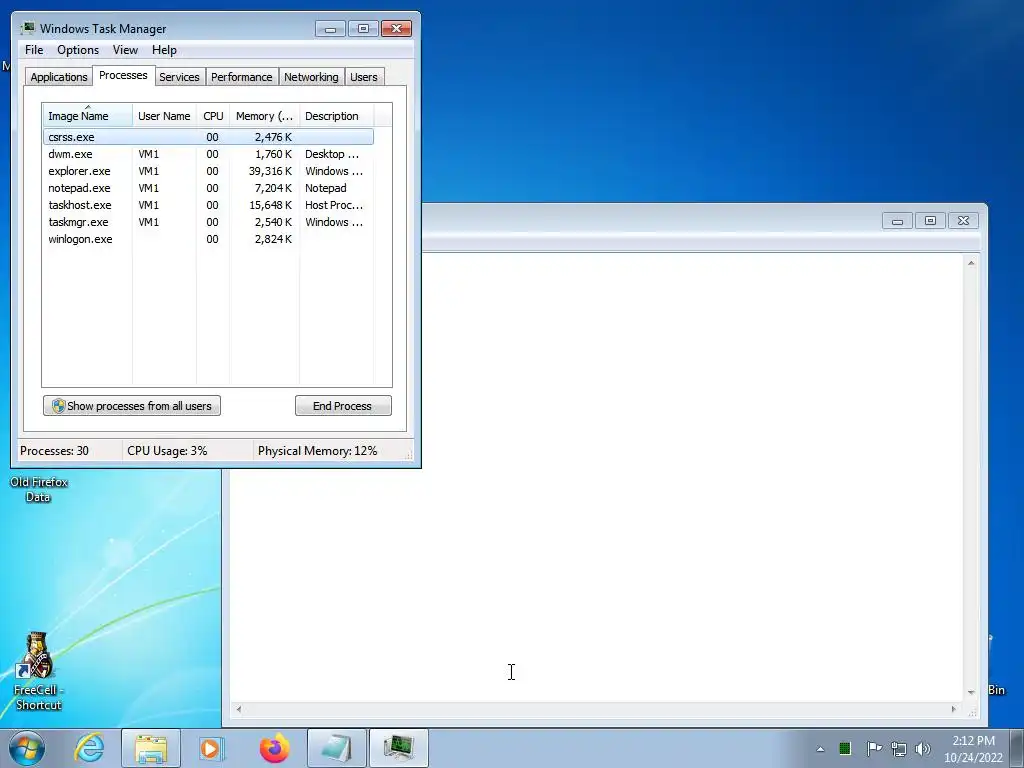Select the Processes tab
The height and width of the screenshot is (768, 1024).
click(123, 75)
